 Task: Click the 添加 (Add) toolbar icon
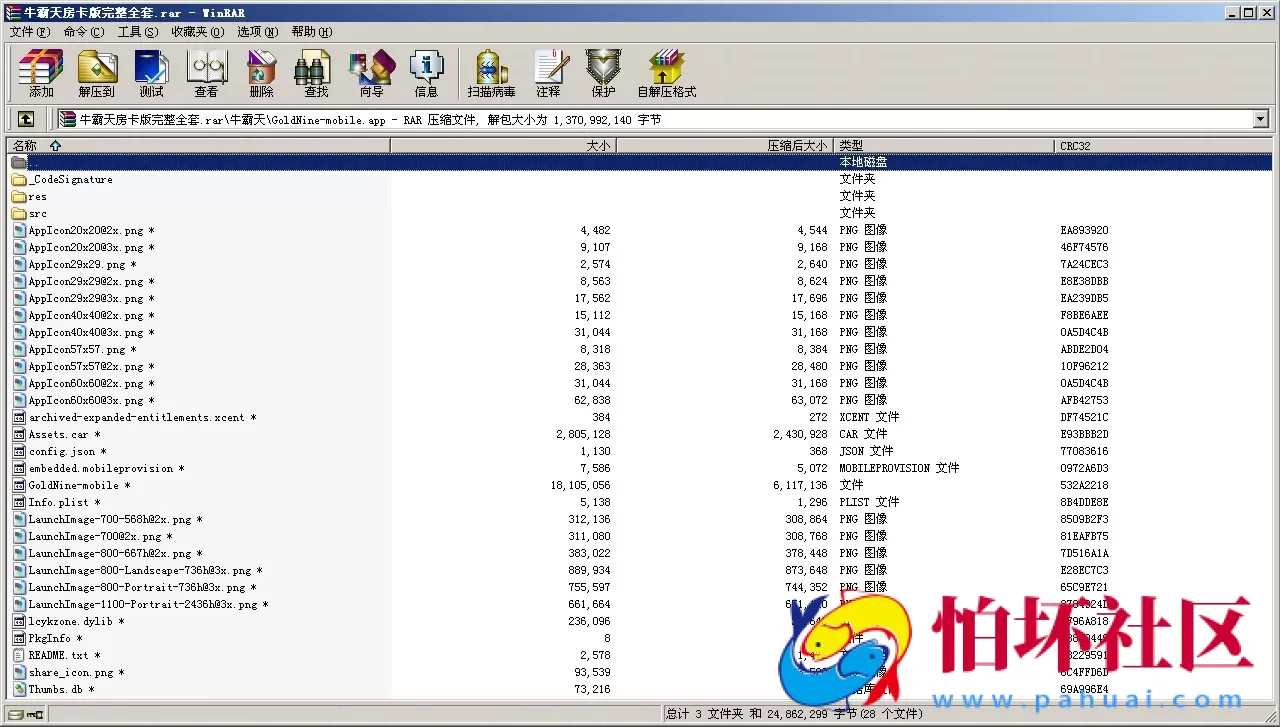tap(41, 73)
